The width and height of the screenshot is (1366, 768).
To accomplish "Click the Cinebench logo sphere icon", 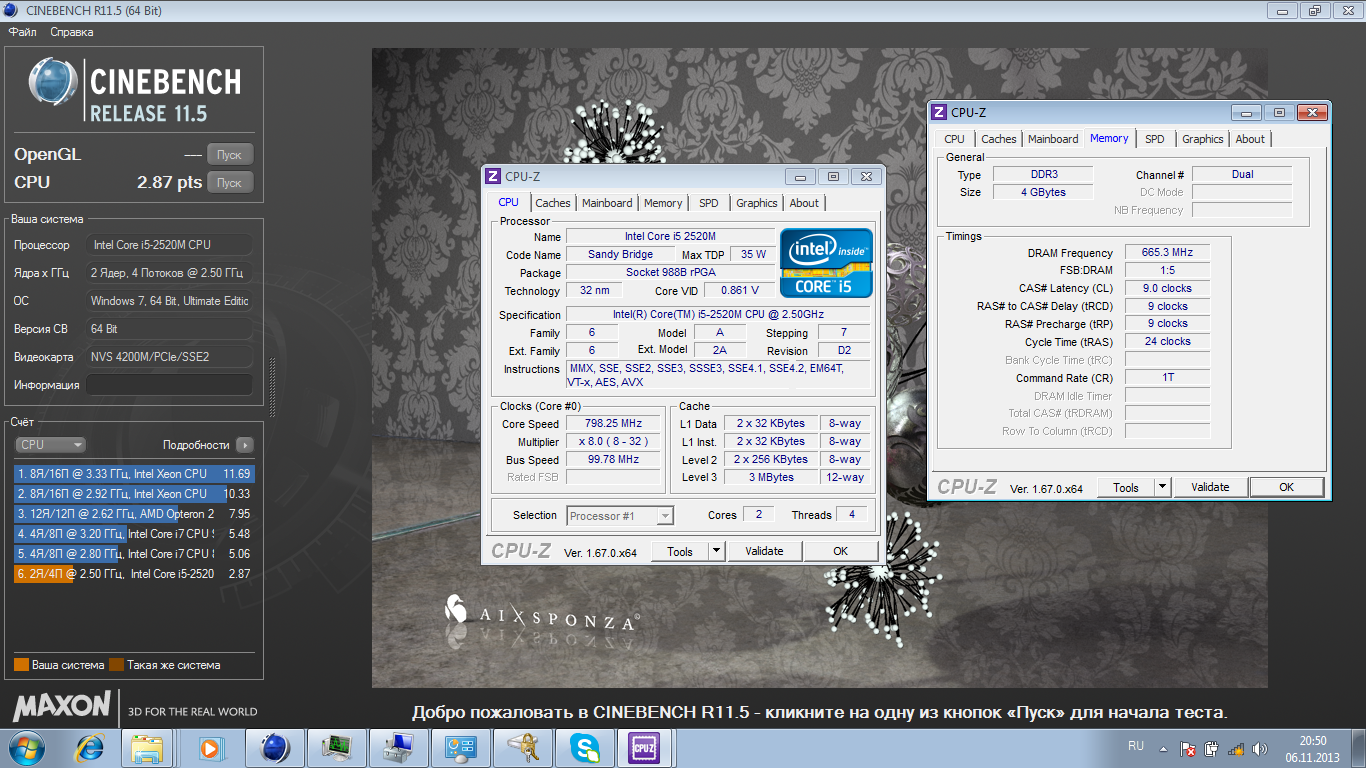I will pyautogui.click(x=53, y=83).
